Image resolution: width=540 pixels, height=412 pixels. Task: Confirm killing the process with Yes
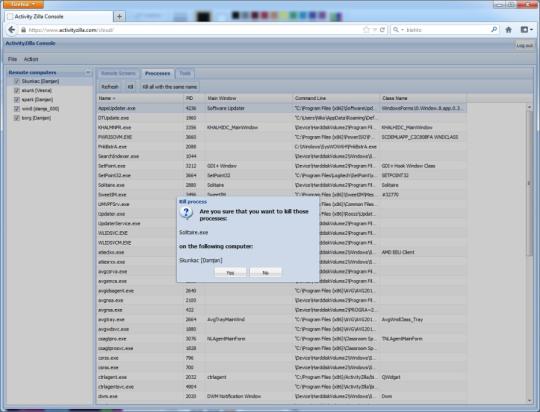230,273
